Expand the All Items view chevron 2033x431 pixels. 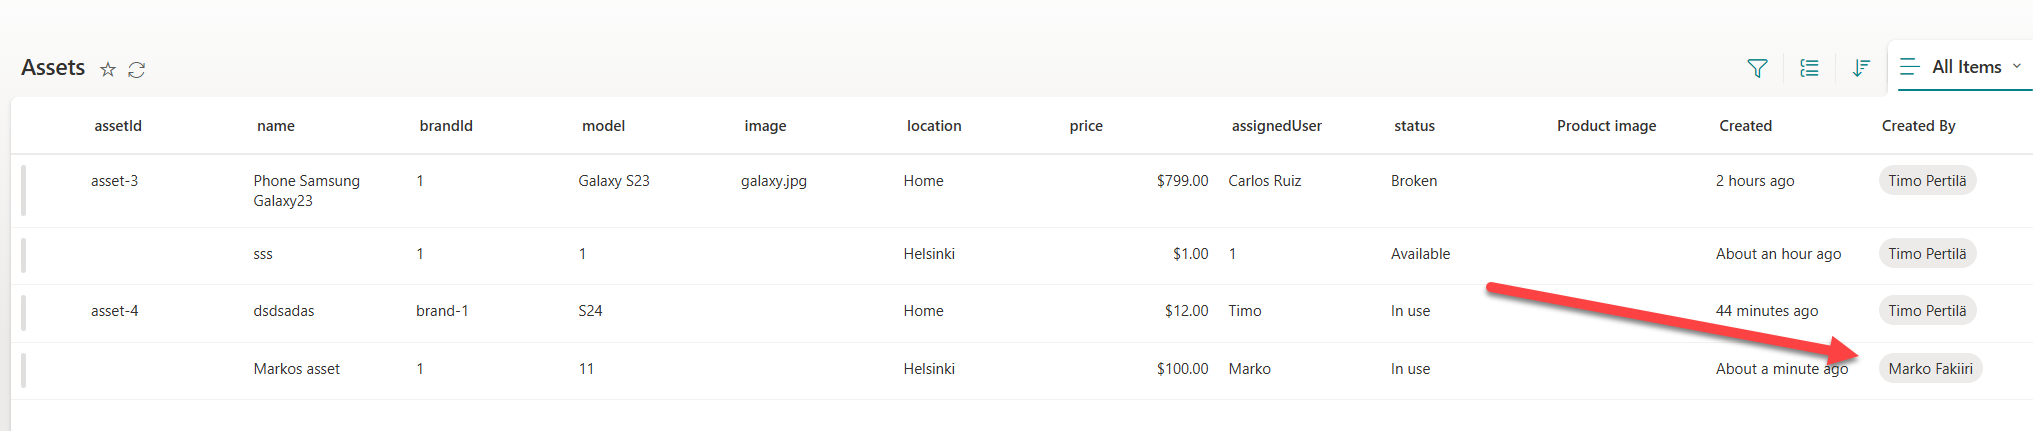click(x=2017, y=67)
